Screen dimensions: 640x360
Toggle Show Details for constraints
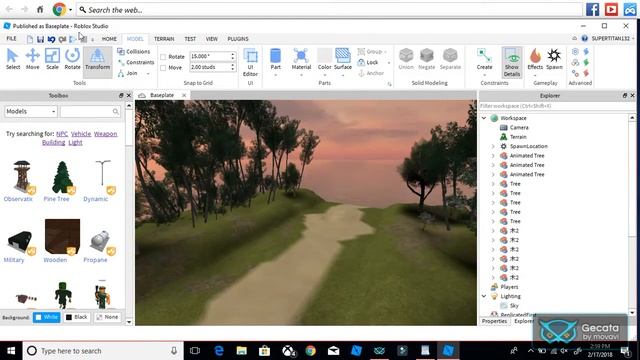point(512,62)
